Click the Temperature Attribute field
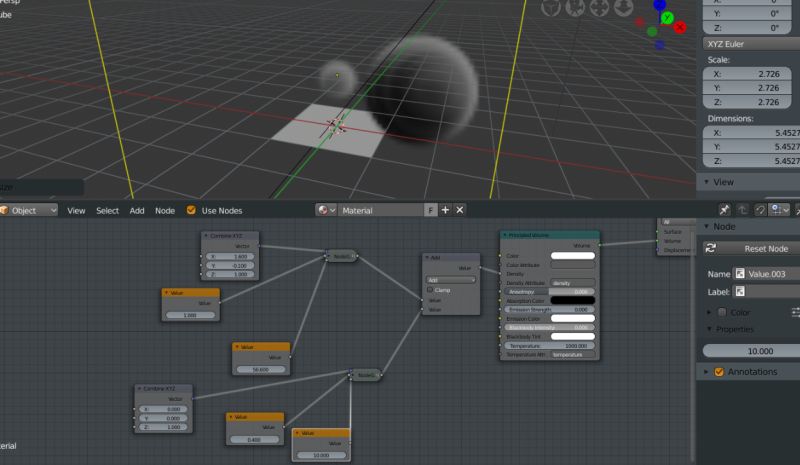Image resolution: width=800 pixels, height=465 pixels. [x=572, y=355]
